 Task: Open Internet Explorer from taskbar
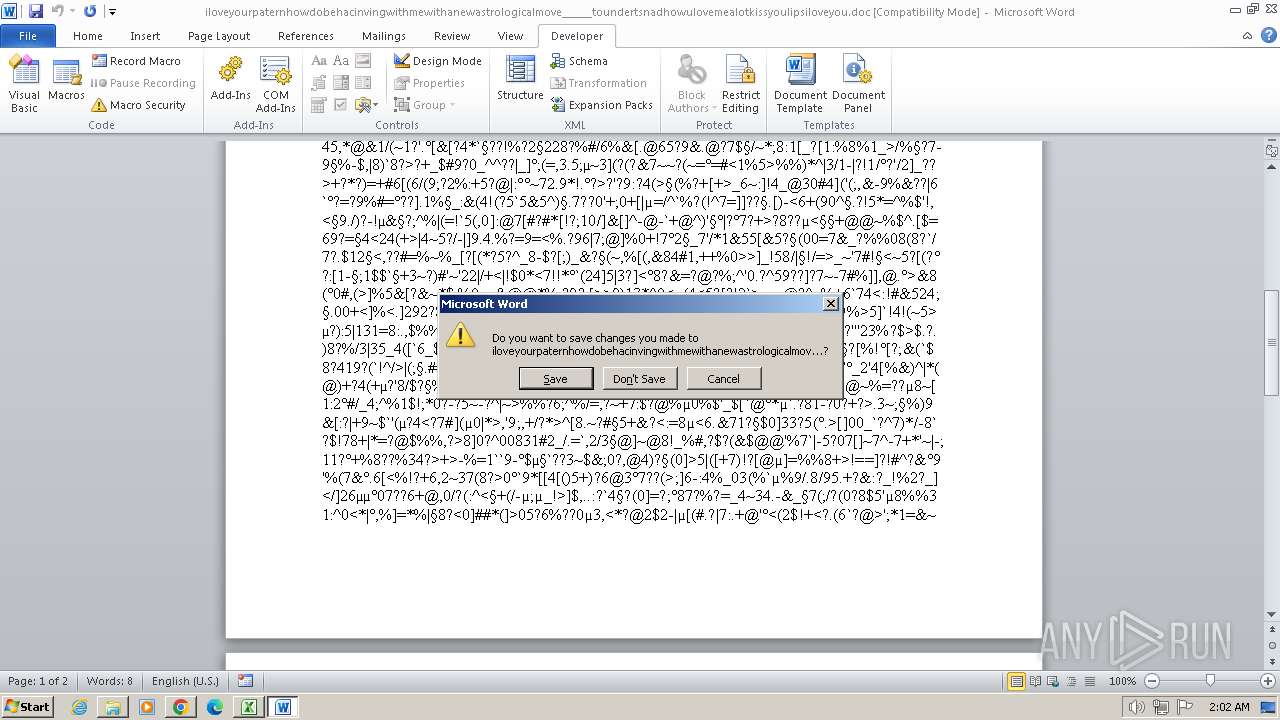coord(79,707)
